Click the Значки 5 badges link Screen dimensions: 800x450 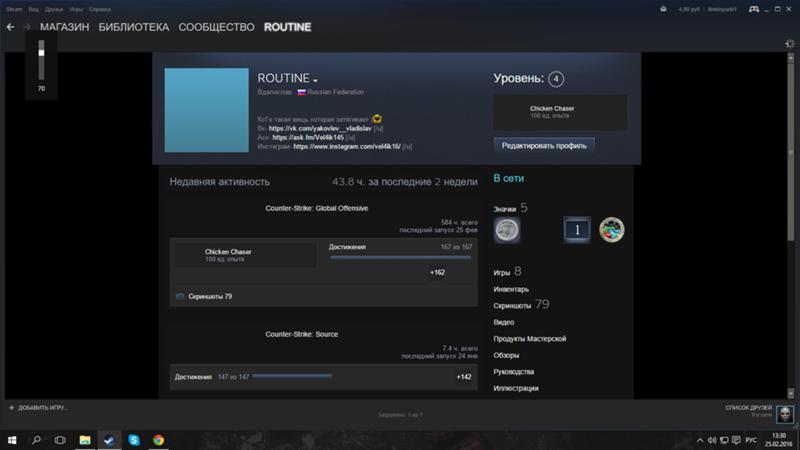pos(510,208)
